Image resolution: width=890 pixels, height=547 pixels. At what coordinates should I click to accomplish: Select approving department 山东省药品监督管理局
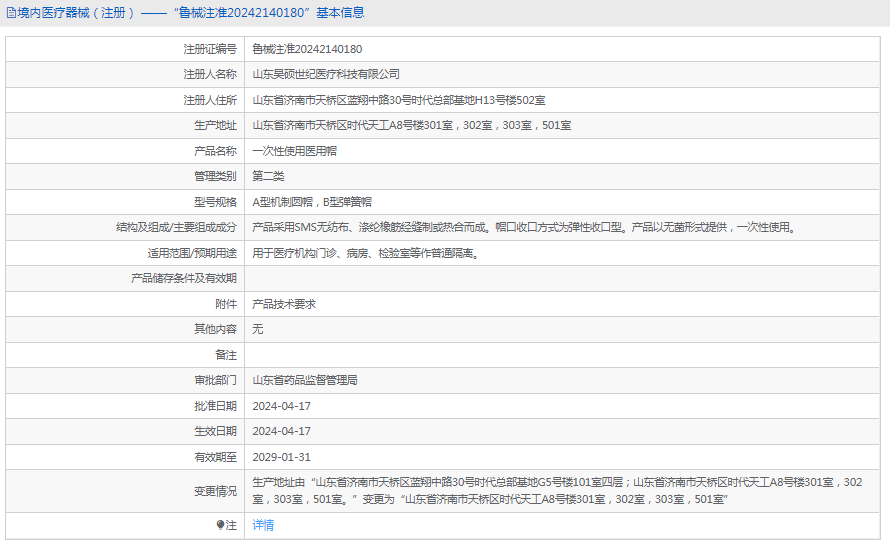[305, 380]
